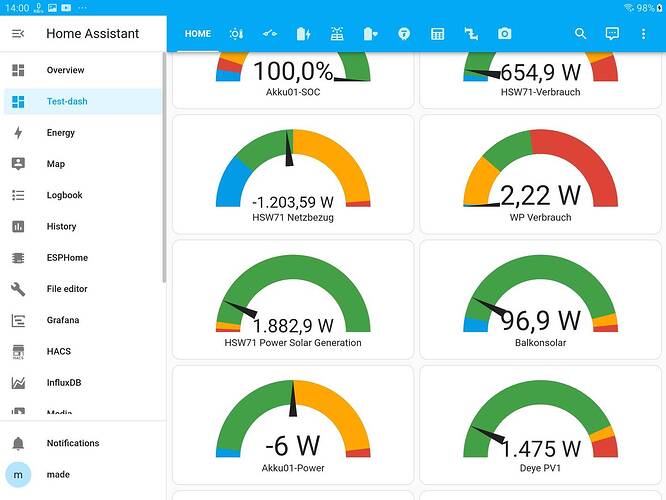
Task: Open the made user profile avatar
Action: click(18, 475)
